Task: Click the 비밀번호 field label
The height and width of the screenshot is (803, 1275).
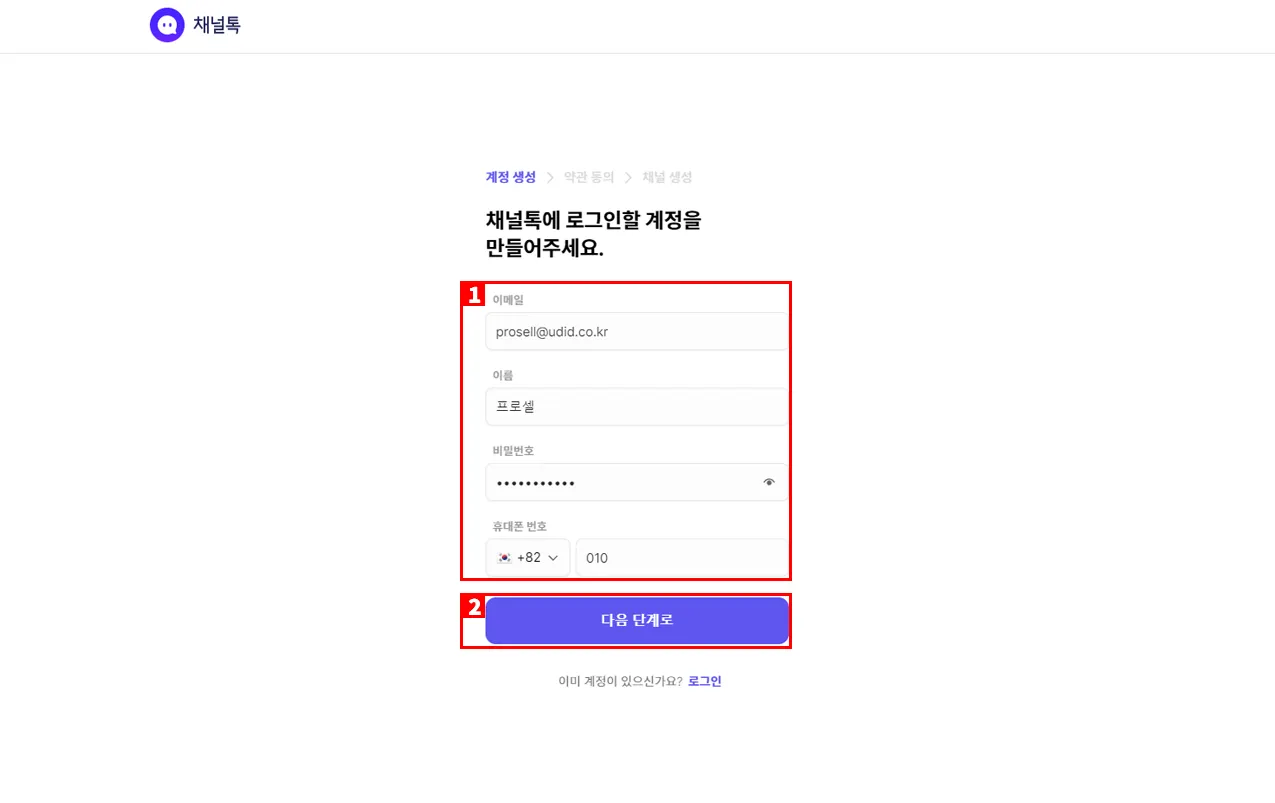Action: coord(513,451)
